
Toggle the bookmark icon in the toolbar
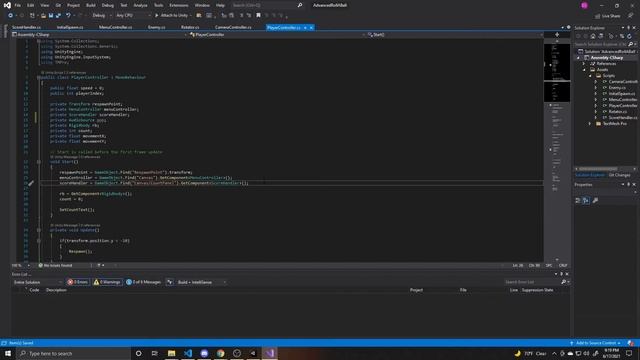(x=258, y=16)
